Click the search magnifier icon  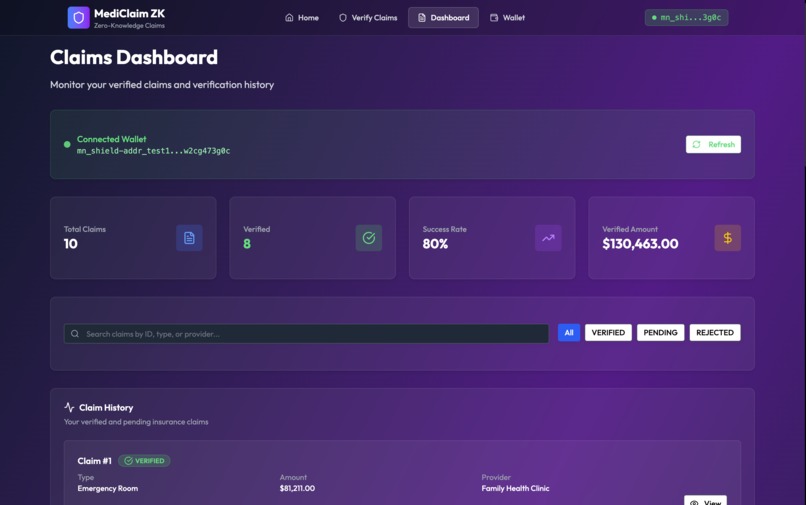[75, 334]
